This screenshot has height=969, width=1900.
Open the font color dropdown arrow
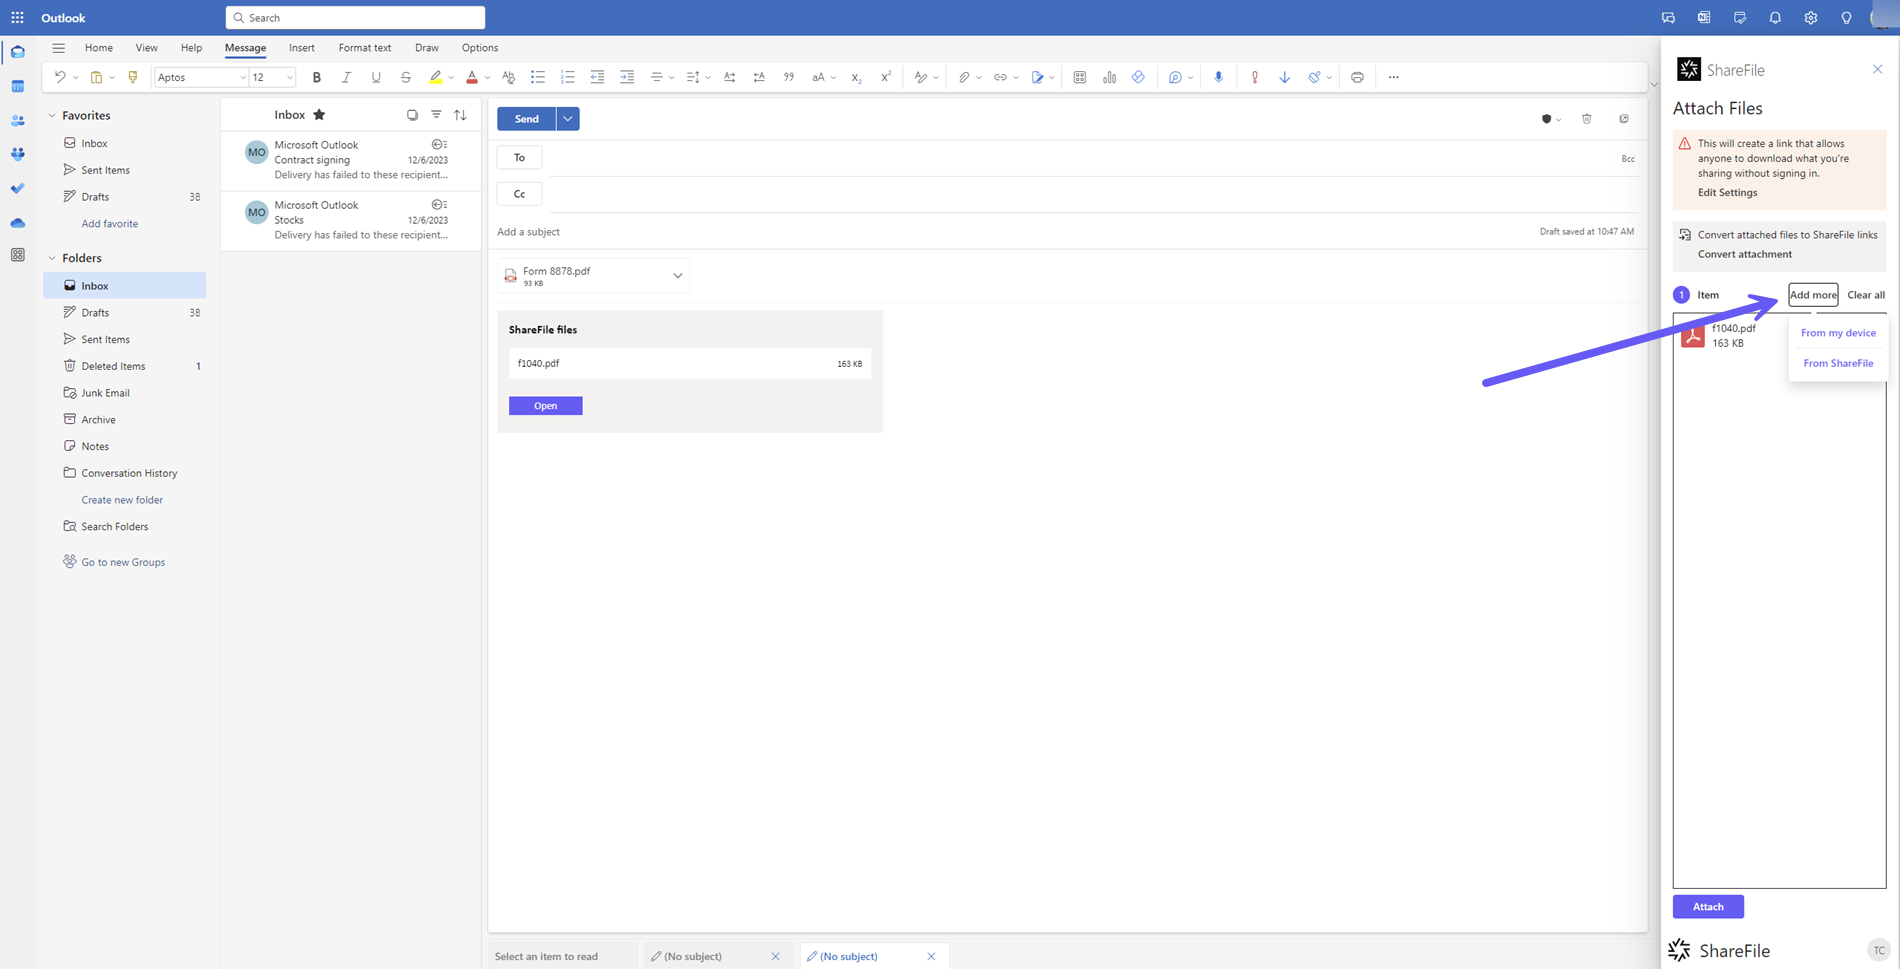click(487, 78)
